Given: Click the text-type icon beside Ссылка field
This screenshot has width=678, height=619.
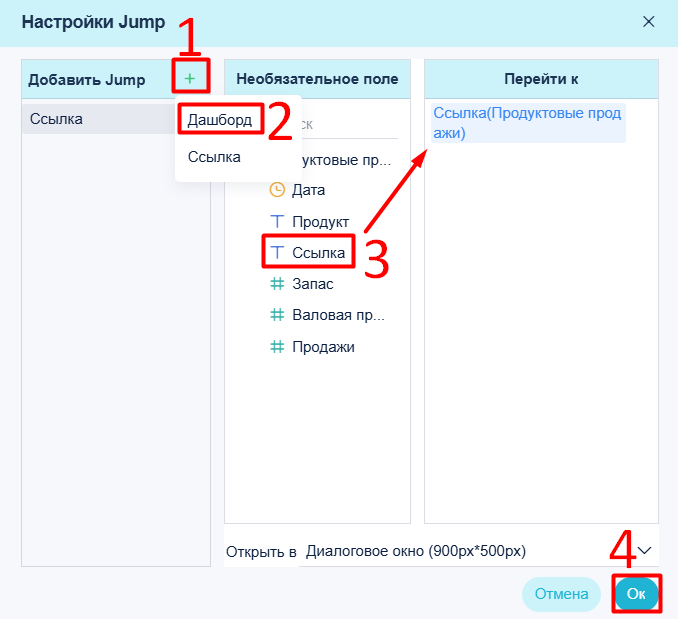Looking at the screenshot, I should click(277, 252).
